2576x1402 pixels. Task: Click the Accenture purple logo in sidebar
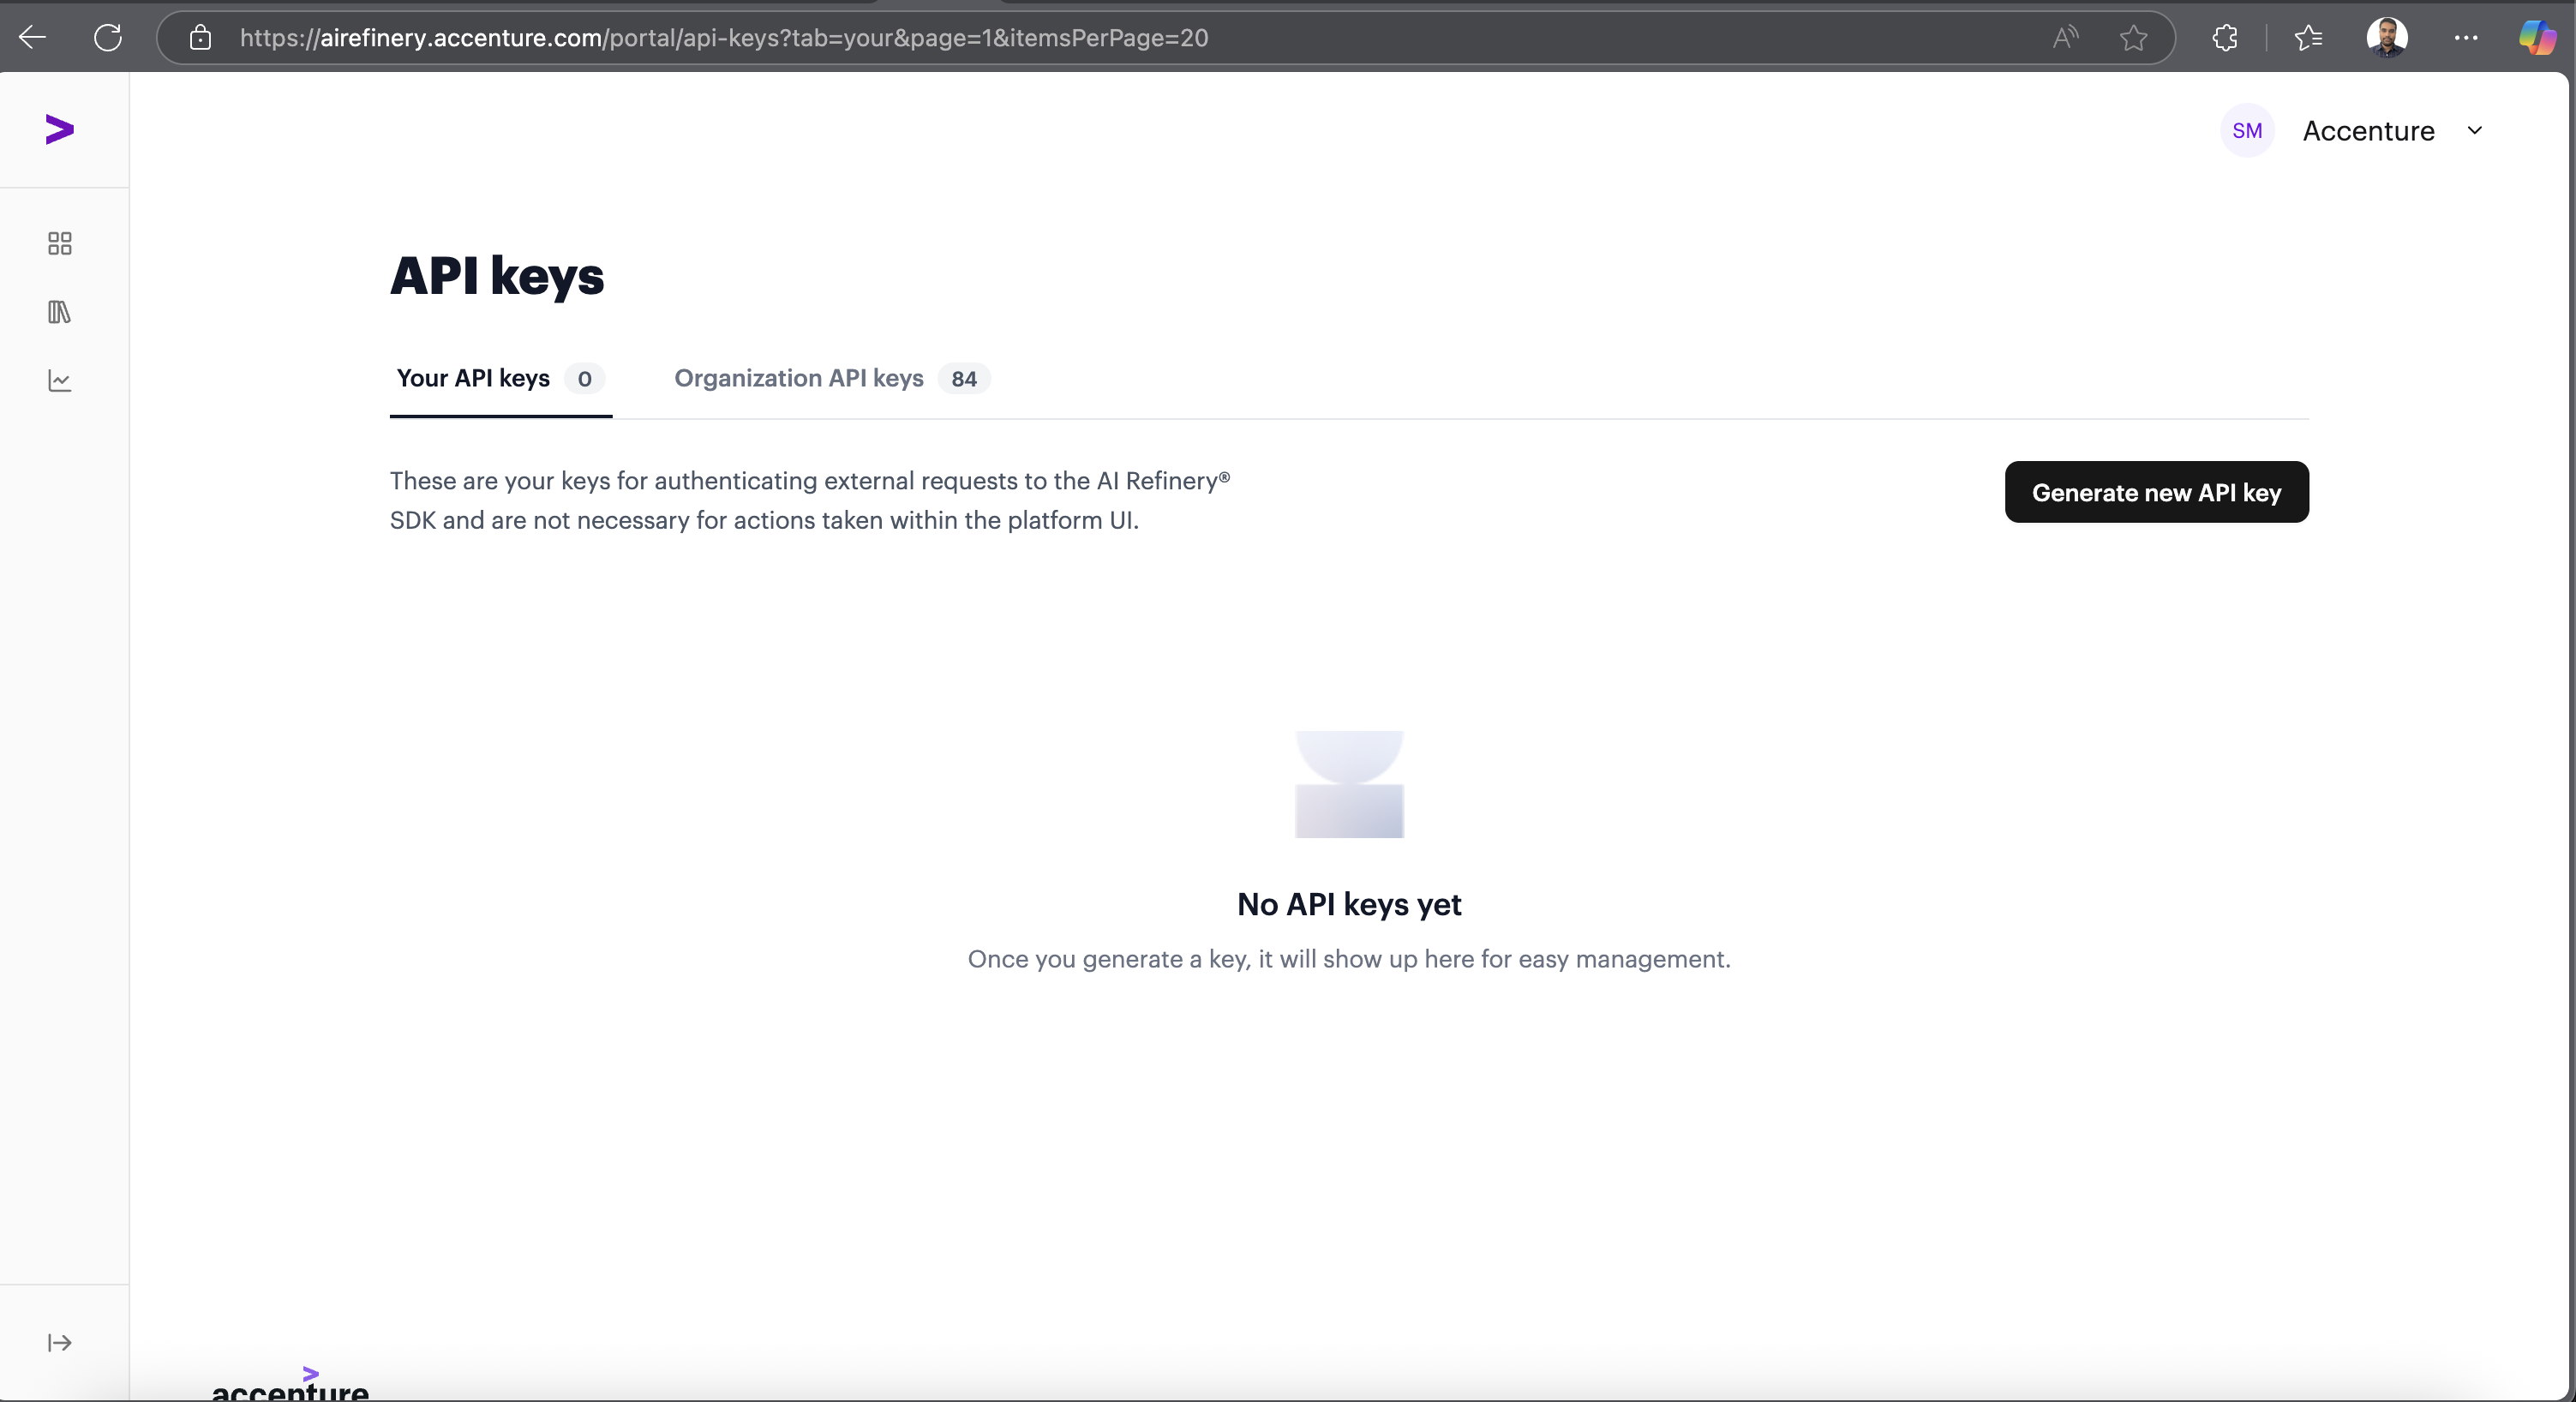pos(60,130)
